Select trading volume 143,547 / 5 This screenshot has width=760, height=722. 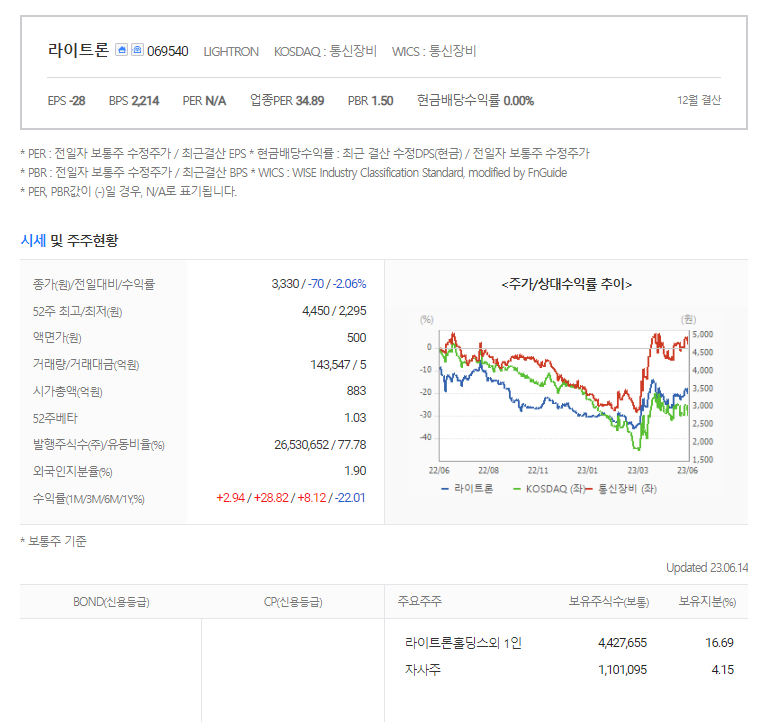tap(338, 364)
